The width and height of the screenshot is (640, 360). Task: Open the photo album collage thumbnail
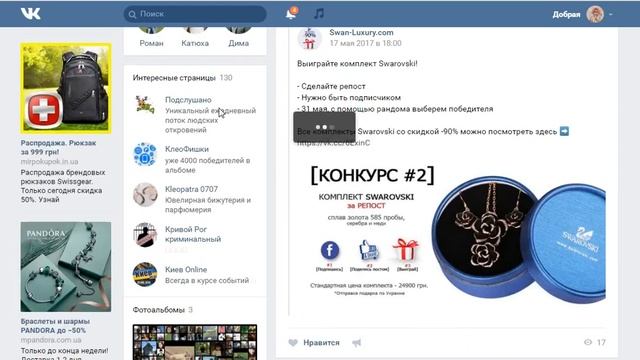coord(195,342)
